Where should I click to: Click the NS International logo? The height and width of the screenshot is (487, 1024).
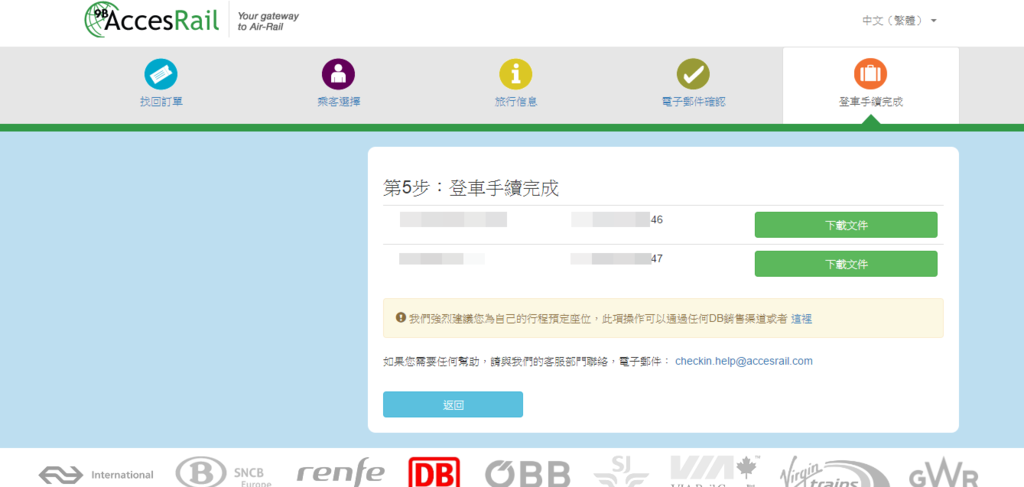click(x=96, y=474)
